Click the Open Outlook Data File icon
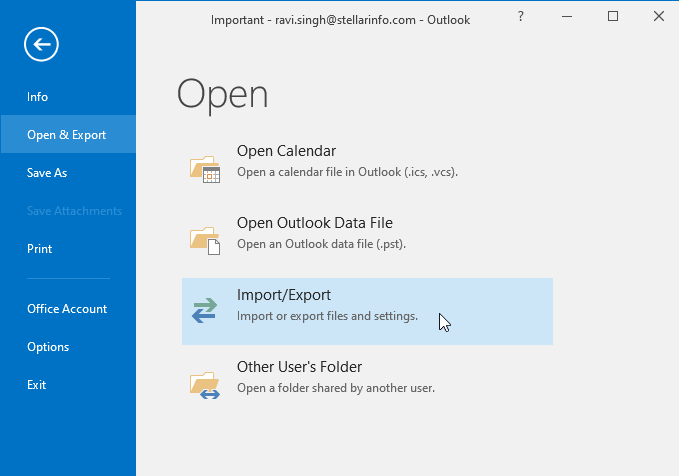The height and width of the screenshot is (476, 679). point(204,238)
